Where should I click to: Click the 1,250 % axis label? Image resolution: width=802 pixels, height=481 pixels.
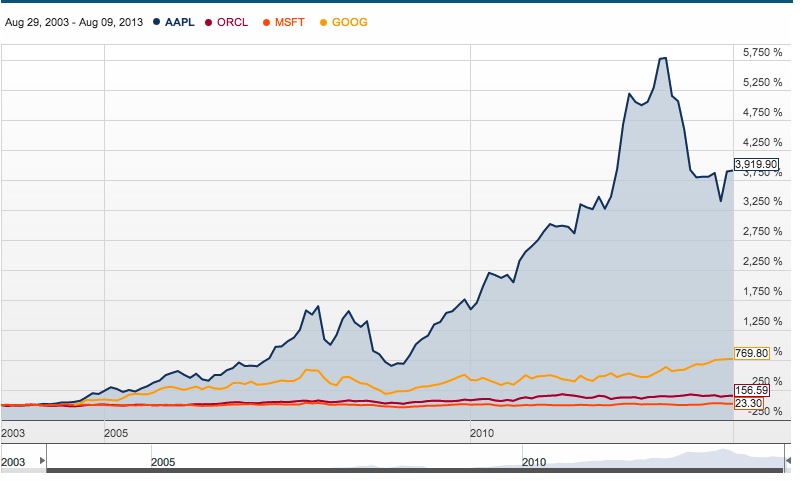(763, 321)
